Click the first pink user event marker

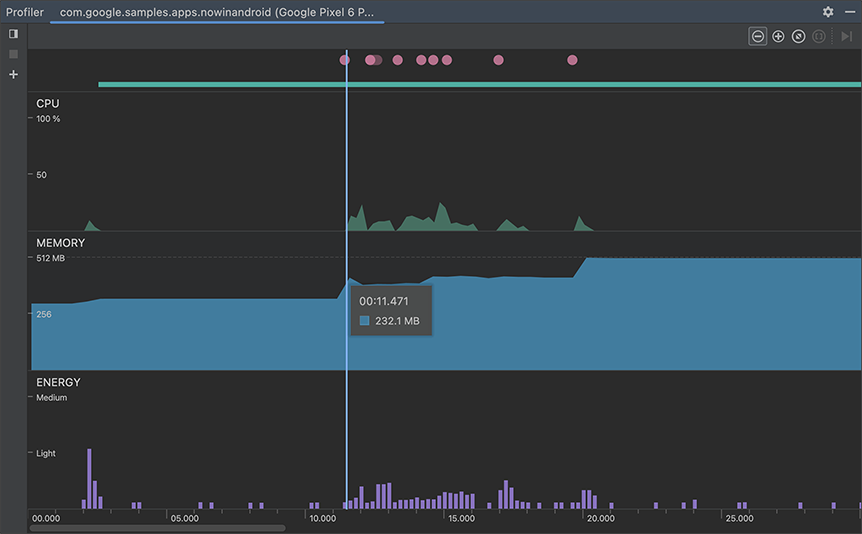pos(345,60)
